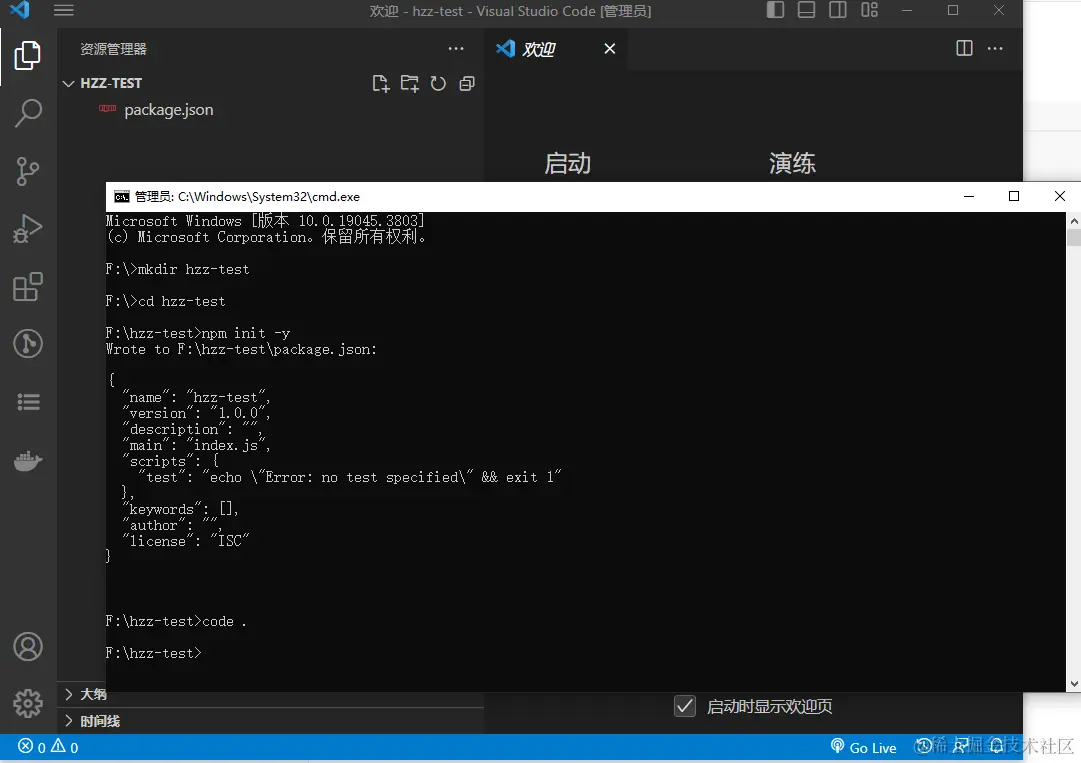The height and width of the screenshot is (763, 1081).
Task: Open the git graph circle icon view
Action: [x=28, y=343]
